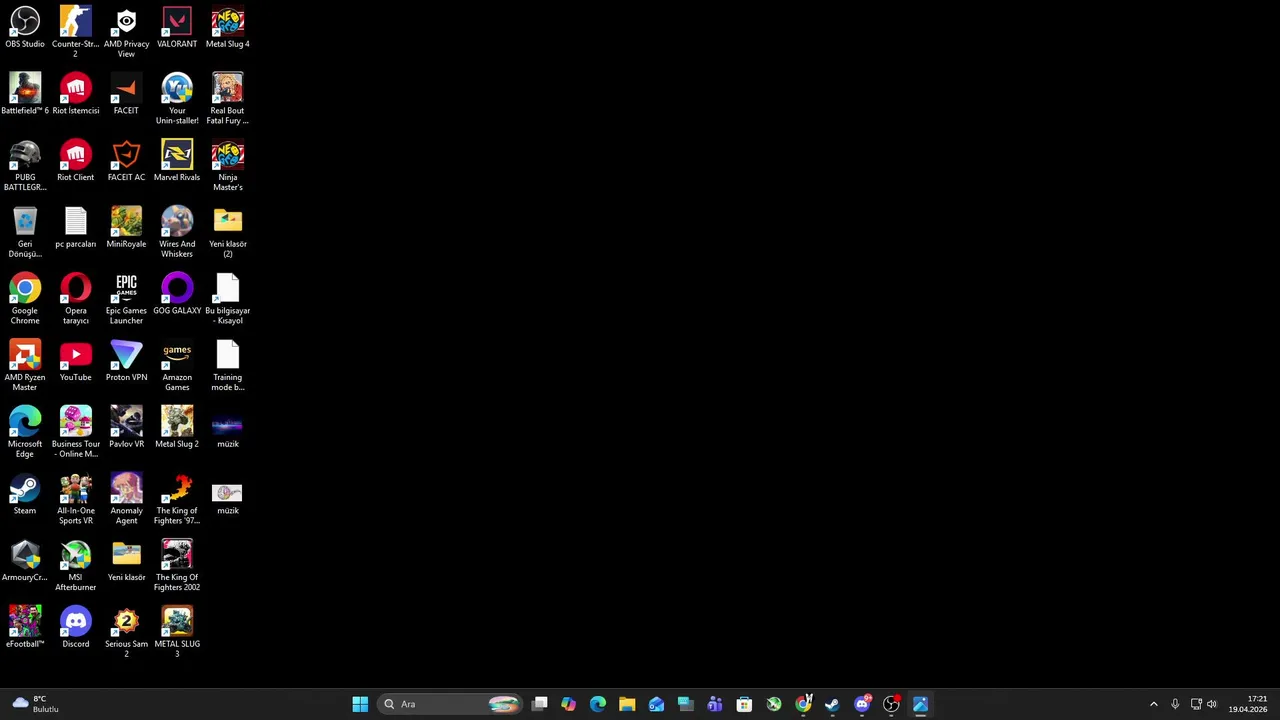Click the microphone tray icon
This screenshot has width=1280, height=720.
(1175, 704)
